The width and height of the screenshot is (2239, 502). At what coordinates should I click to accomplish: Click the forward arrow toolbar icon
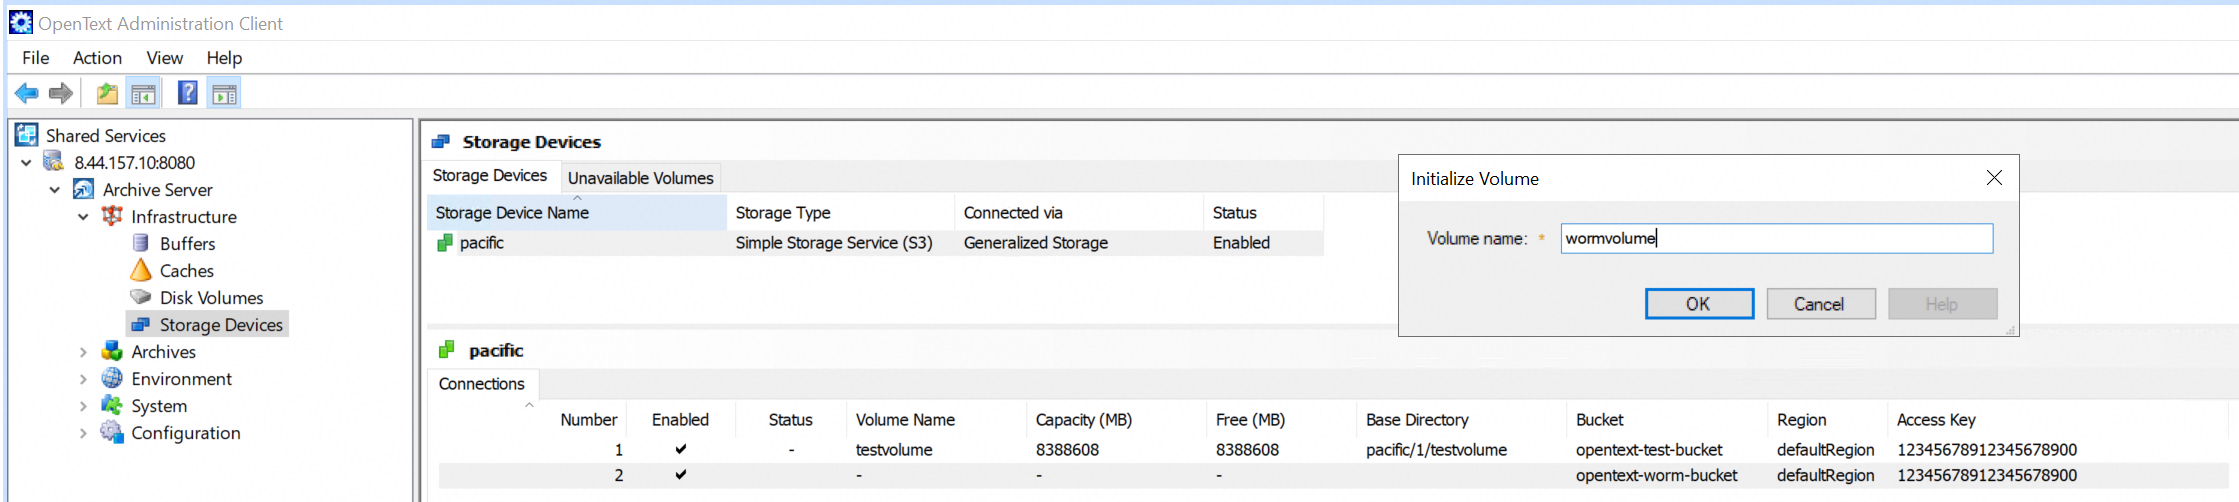point(61,94)
